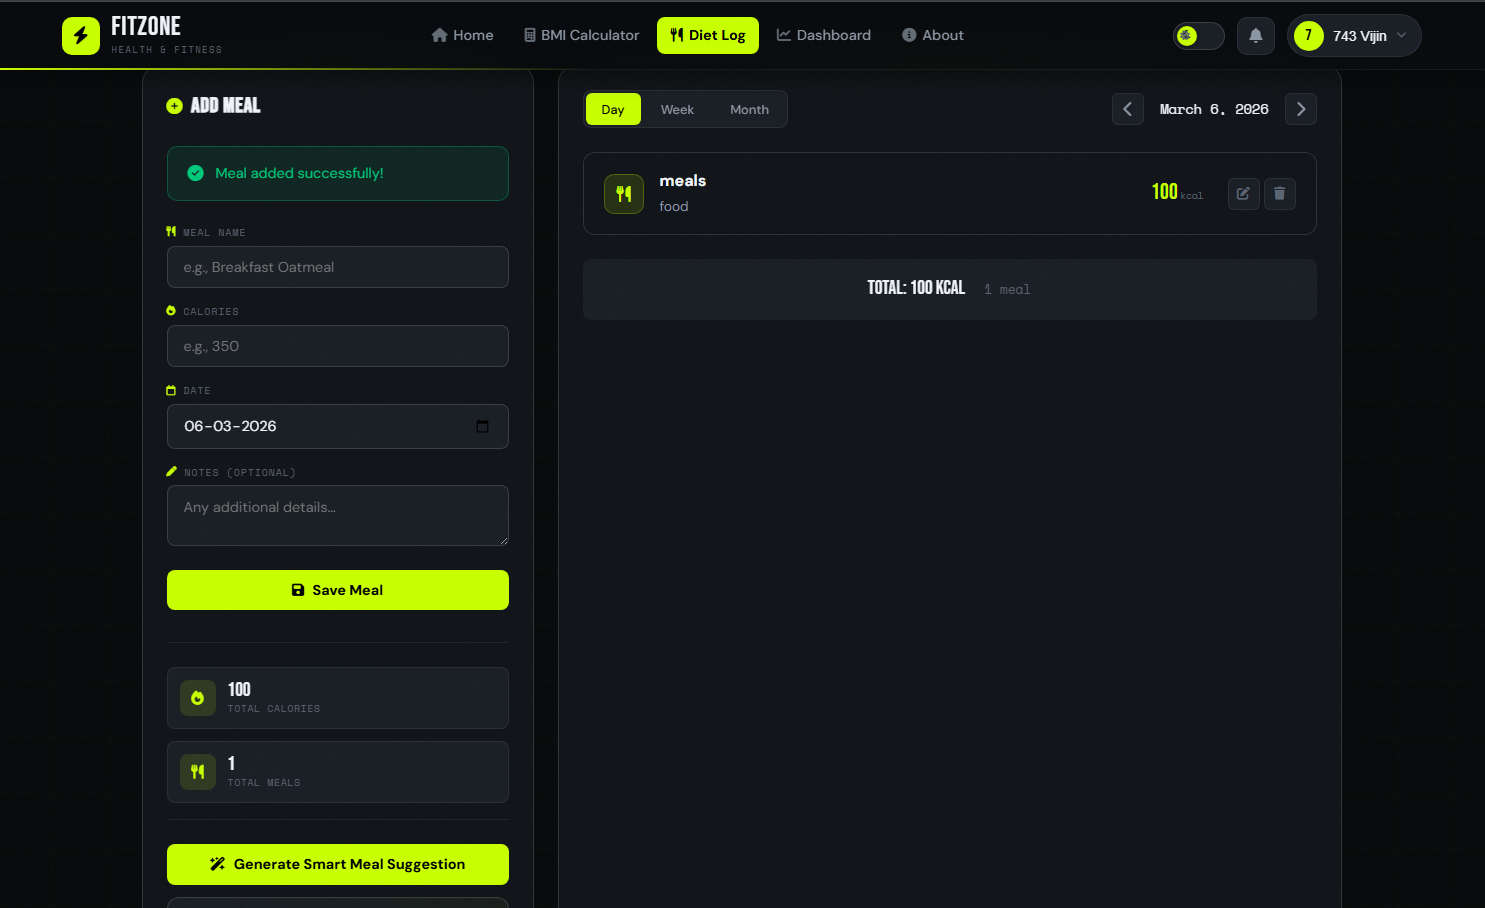The height and width of the screenshot is (908, 1485).
Task: Open the notifications bell
Action: (x=1255, y=36)
